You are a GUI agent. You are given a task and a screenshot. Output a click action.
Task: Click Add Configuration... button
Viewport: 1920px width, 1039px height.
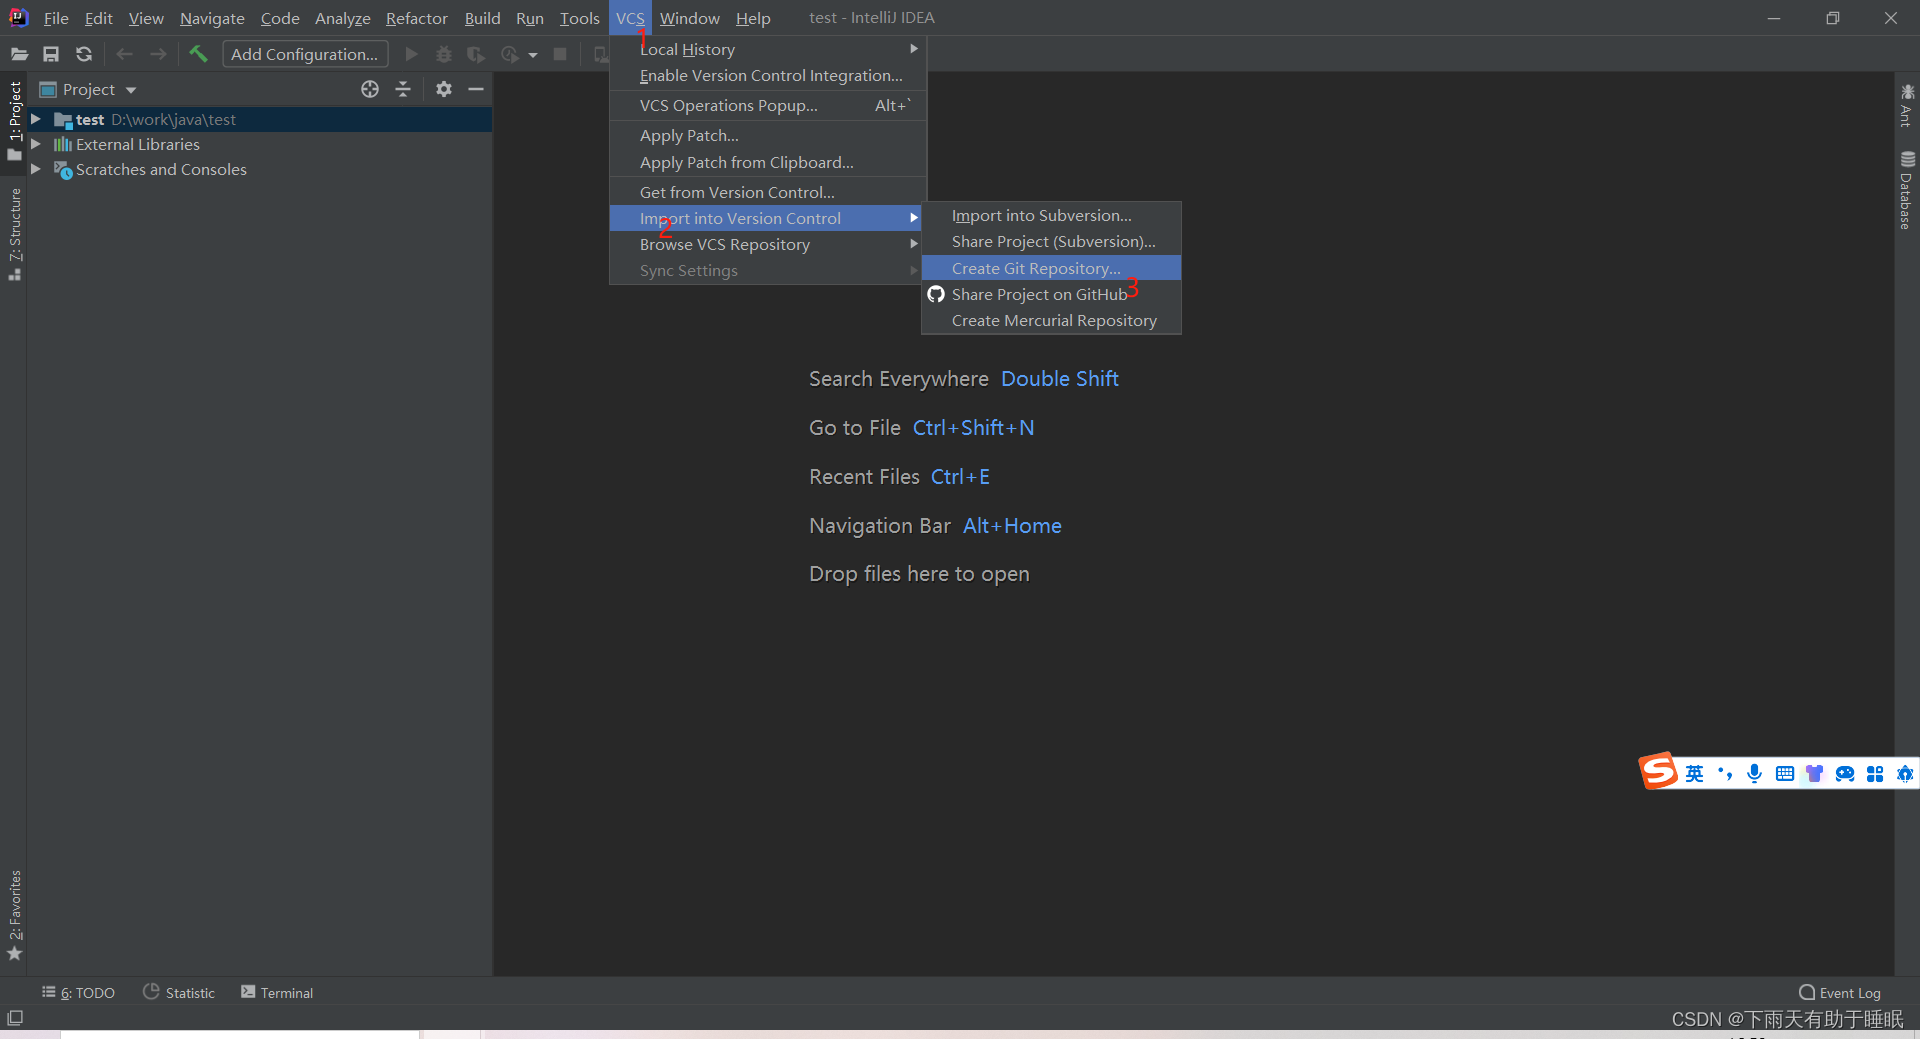point(305,54)
